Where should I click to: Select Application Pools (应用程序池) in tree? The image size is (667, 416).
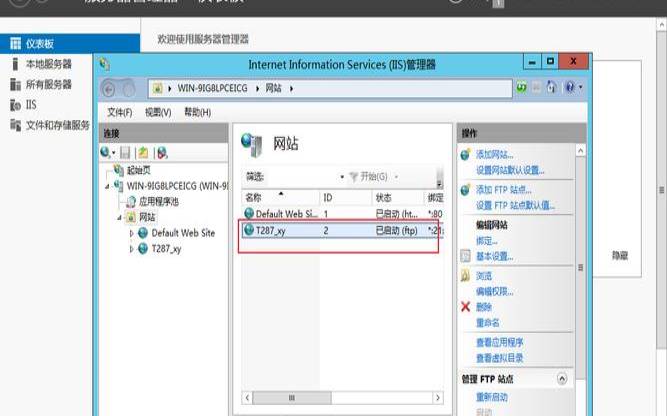[159, 202]
